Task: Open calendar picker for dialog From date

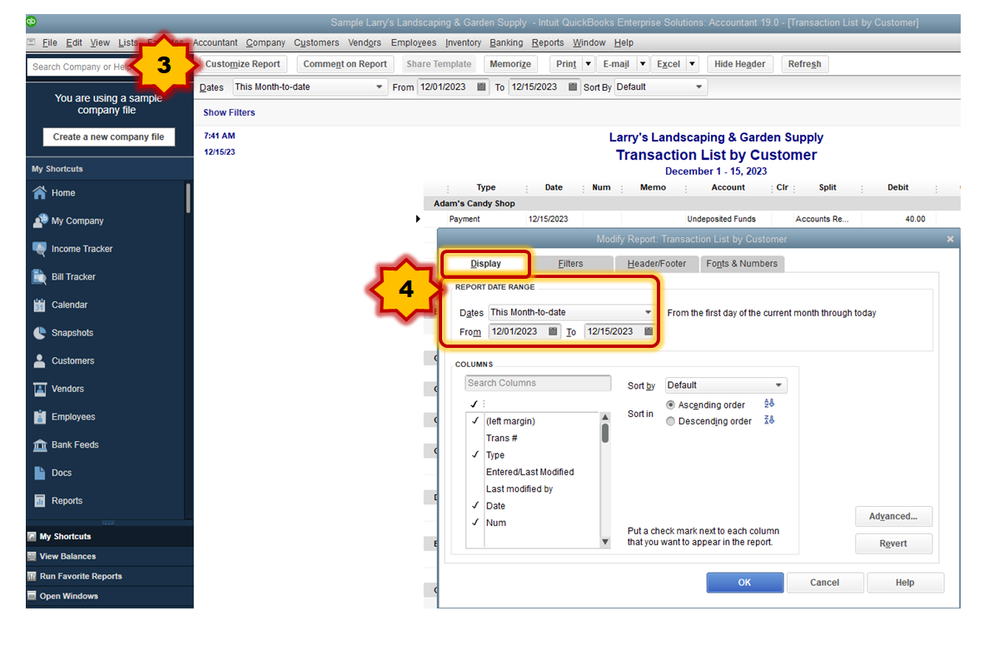Action: 552,331
